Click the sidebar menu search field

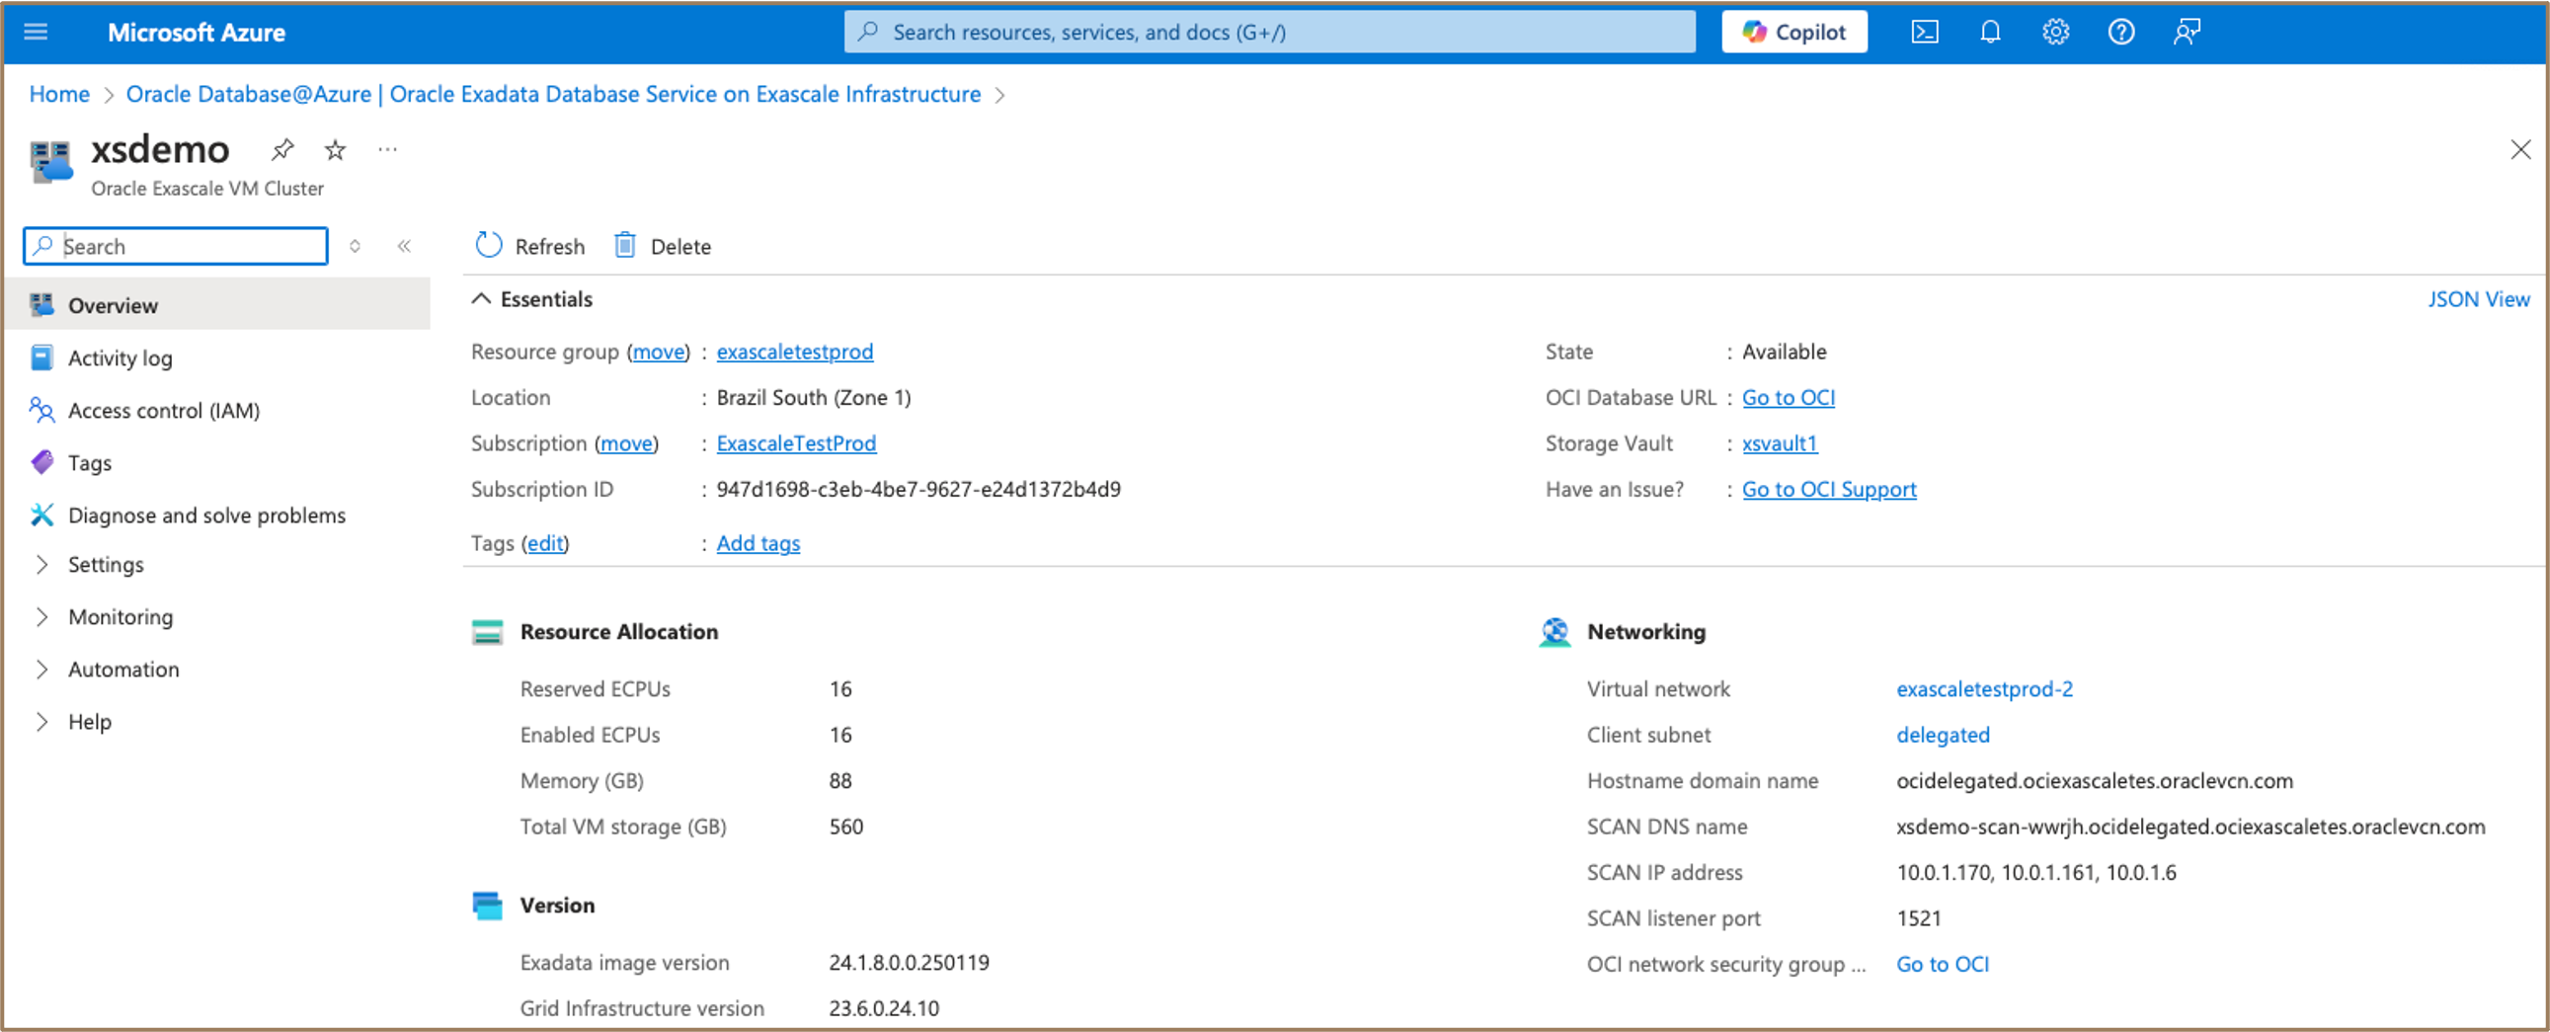click(x=176, y=246)
